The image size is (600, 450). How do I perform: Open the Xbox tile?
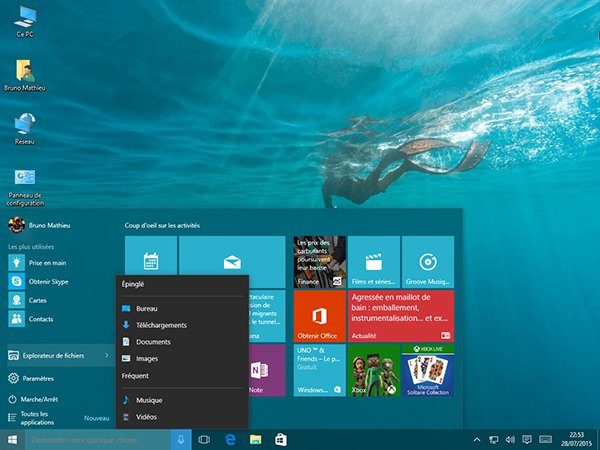point(374,370)
